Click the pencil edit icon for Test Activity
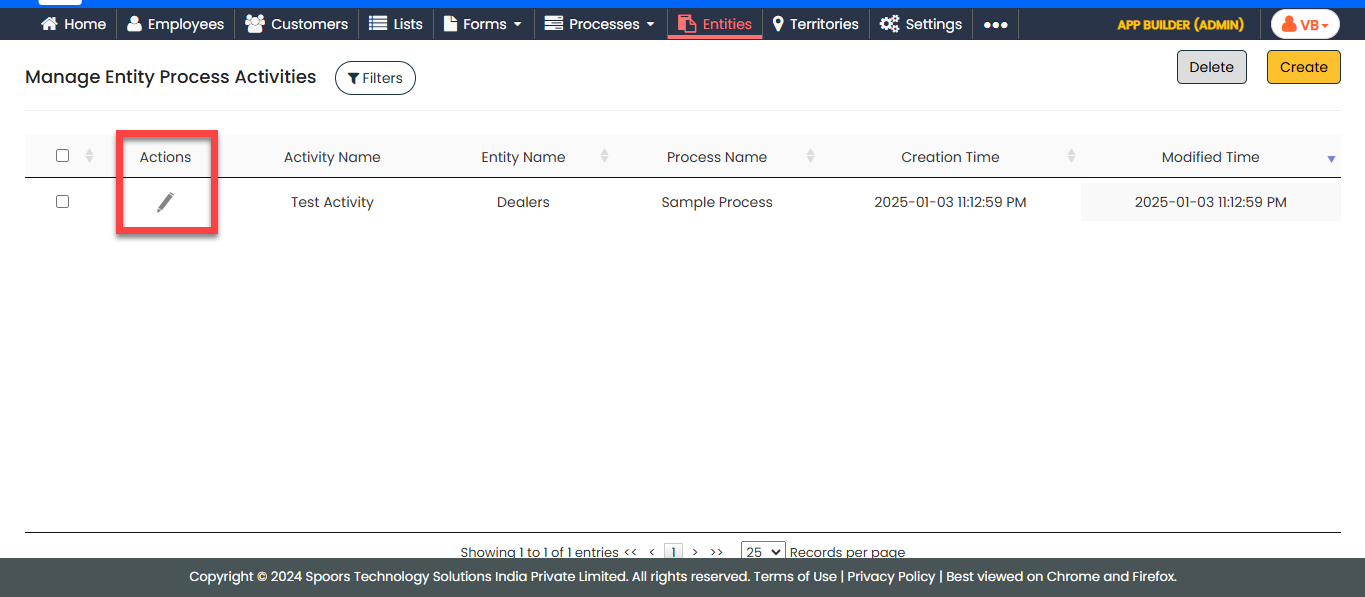1365x597 pixels. pyautogui.click(x=165, y=203)
